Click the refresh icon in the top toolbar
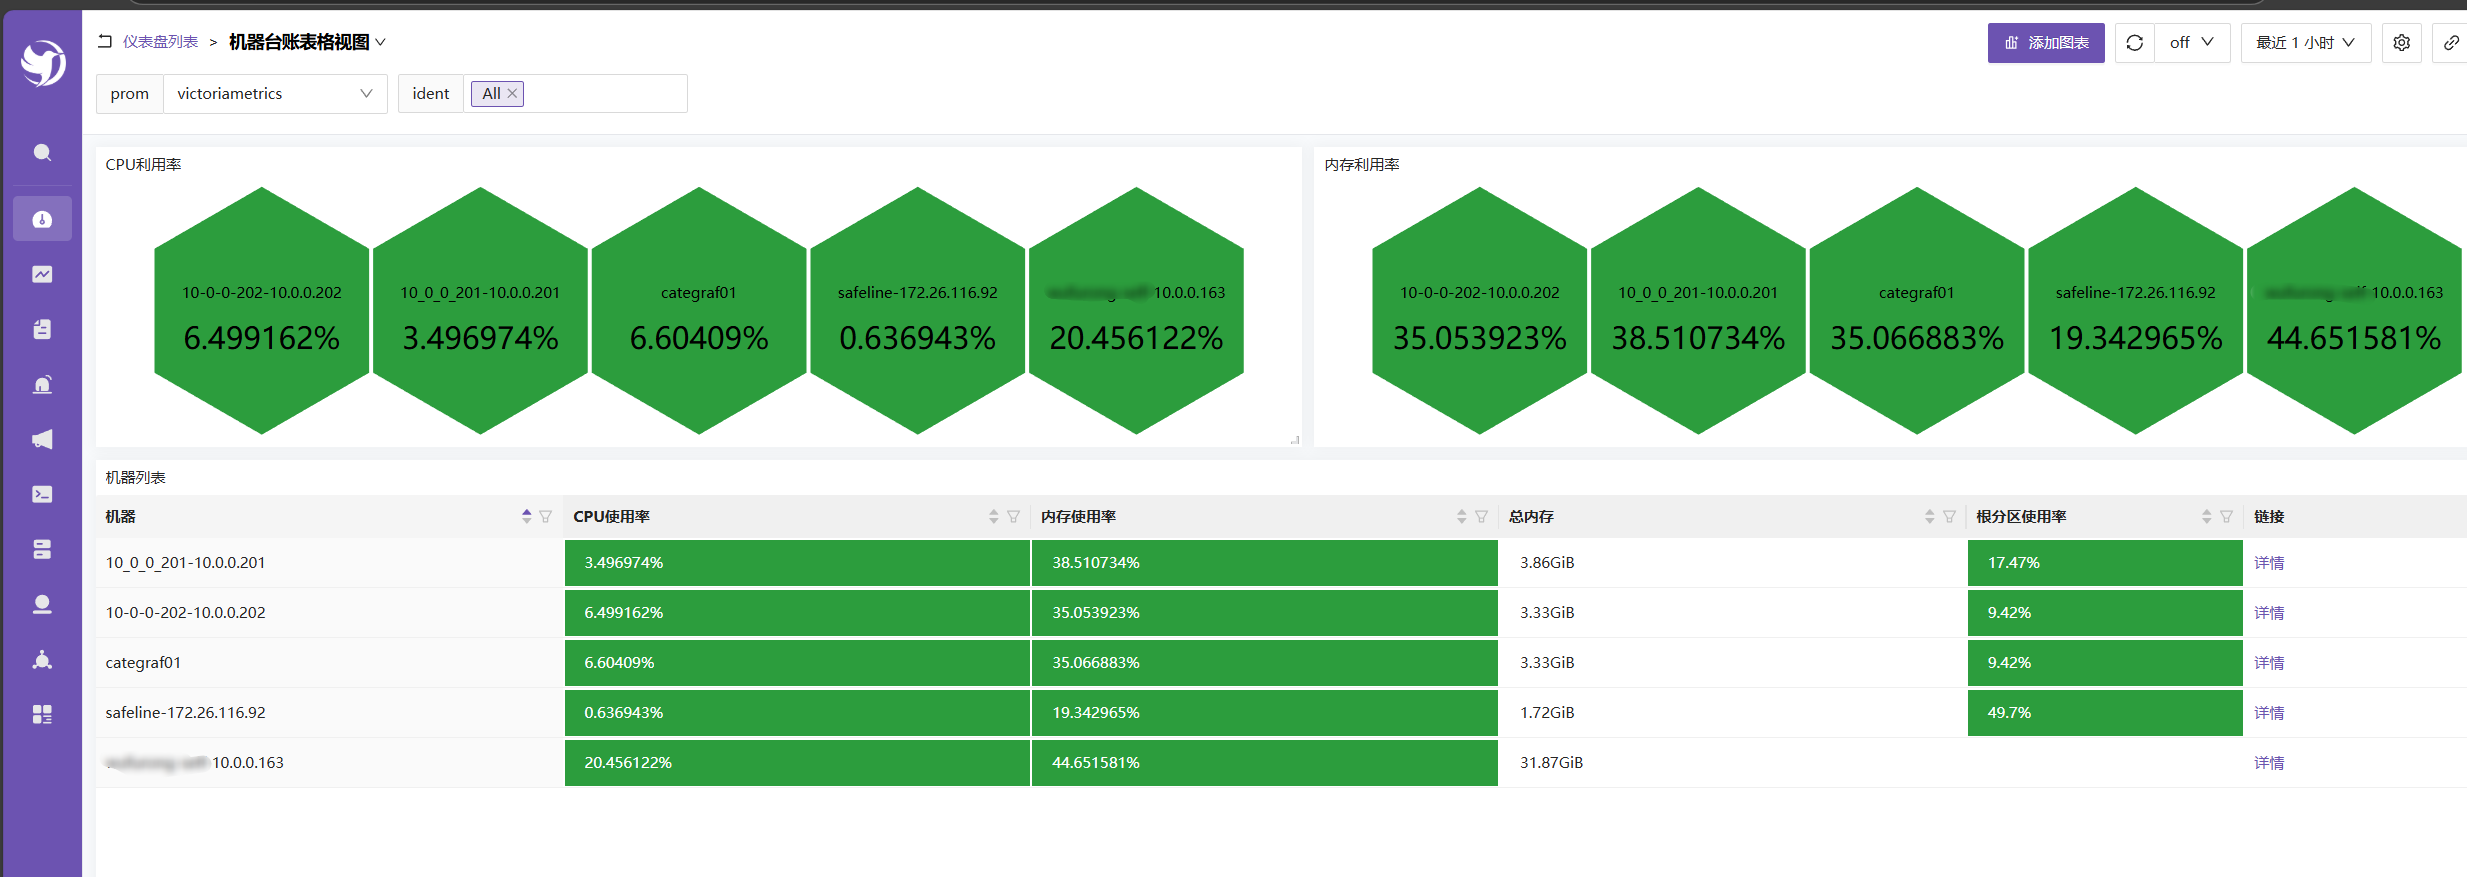This screenshot has height=877, width=2467. coord(2134,43)
